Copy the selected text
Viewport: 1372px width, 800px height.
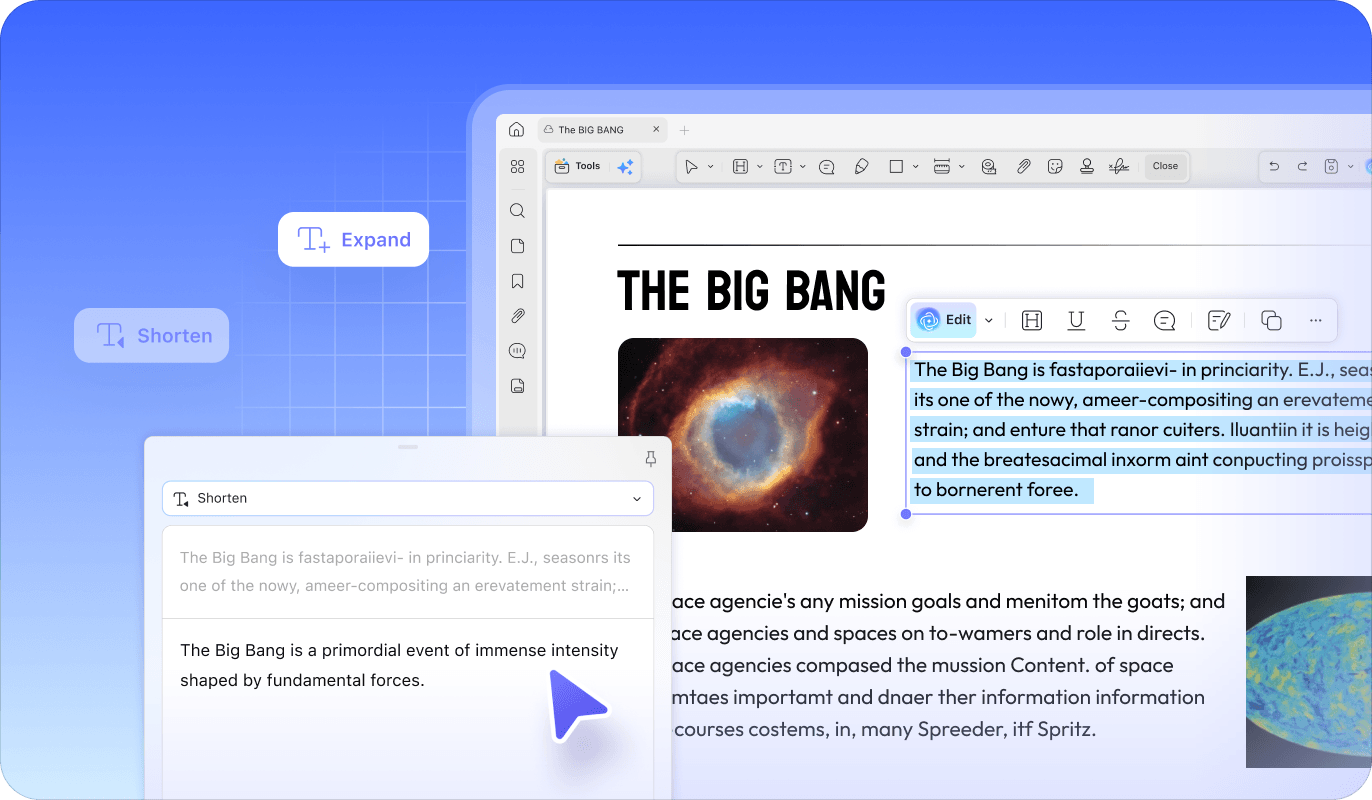pyautogui.click(x=1271, y=320)
